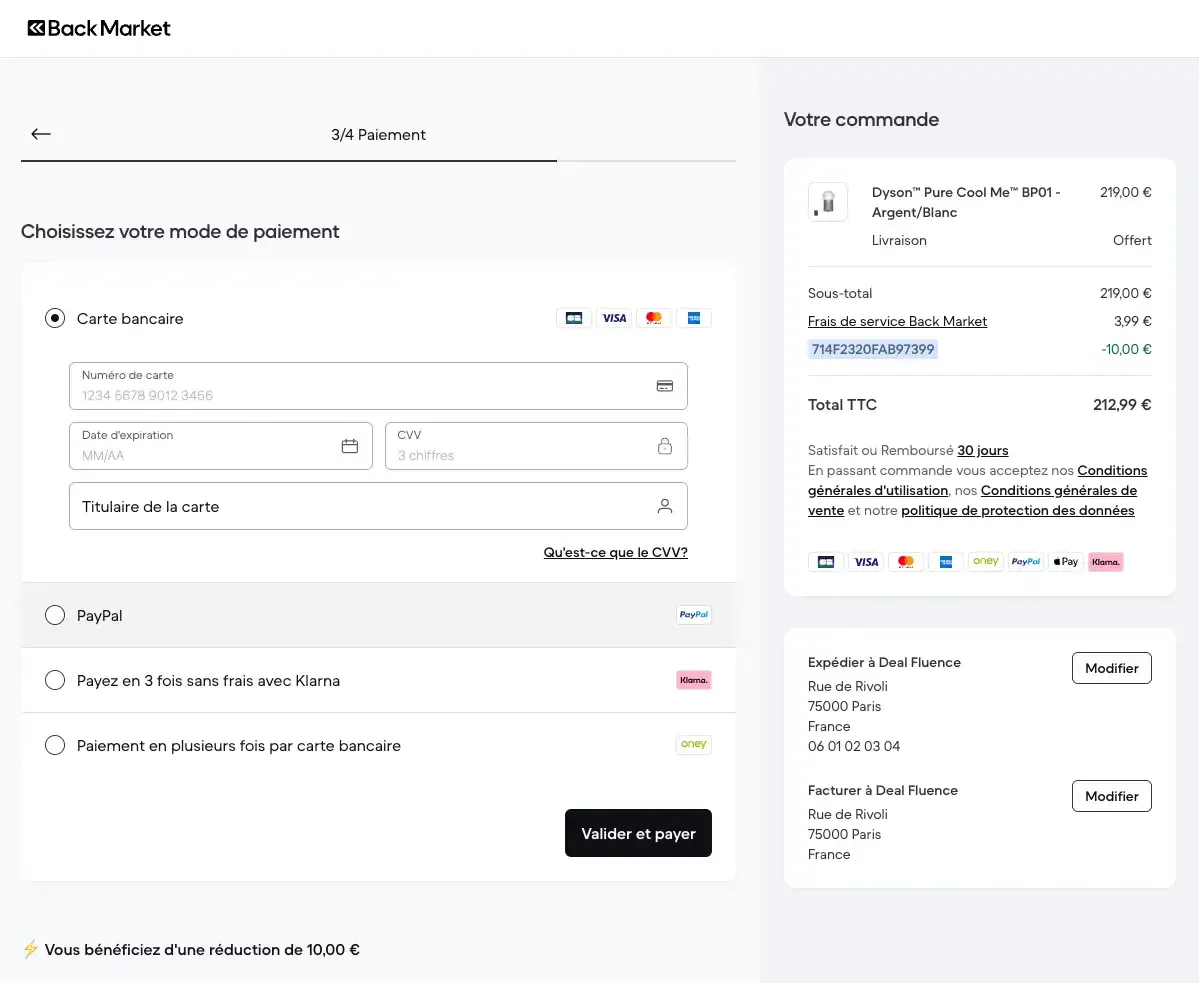This screenshot has width=1199, height=983.
Task: Select Carte bancaire radio button
Action: point(55,318)
